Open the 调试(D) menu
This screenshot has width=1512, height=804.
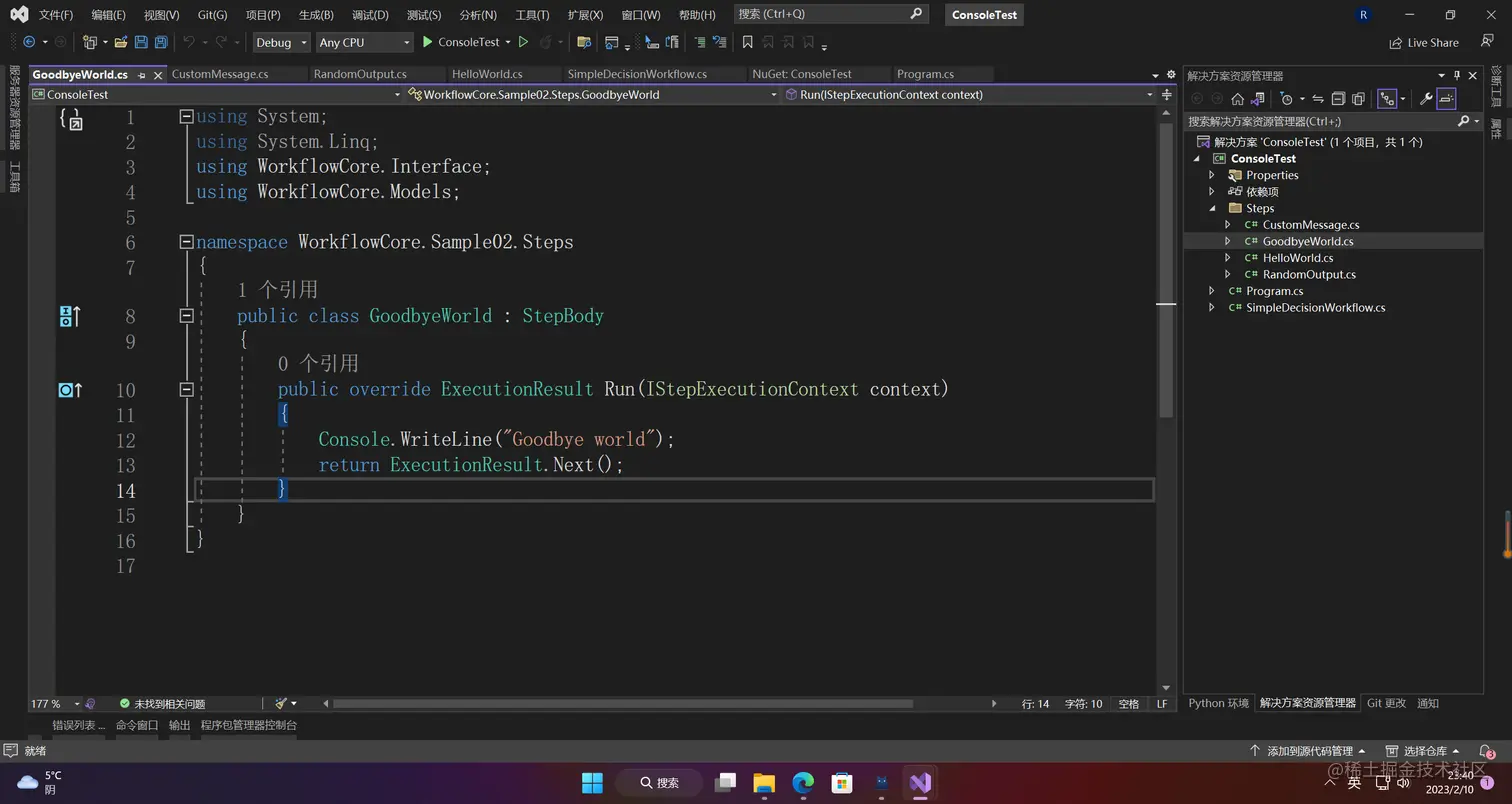[370, 15]
